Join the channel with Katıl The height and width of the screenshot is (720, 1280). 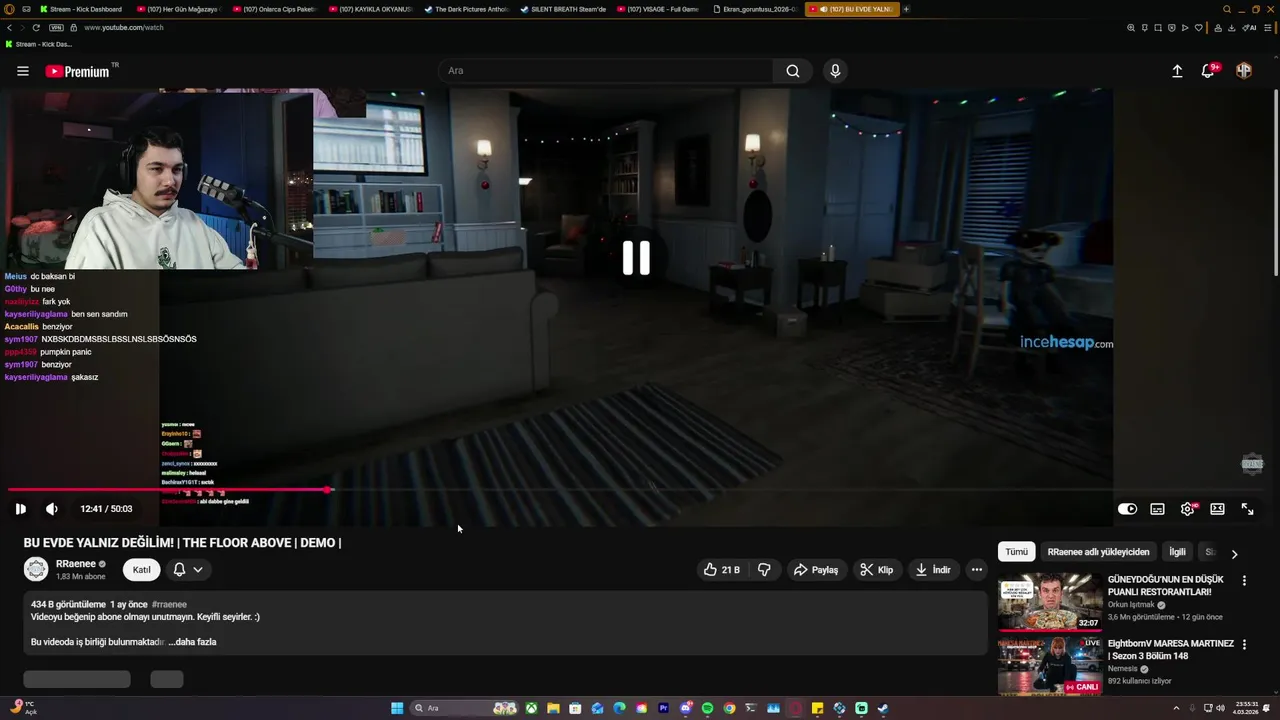tap(142, 570)
